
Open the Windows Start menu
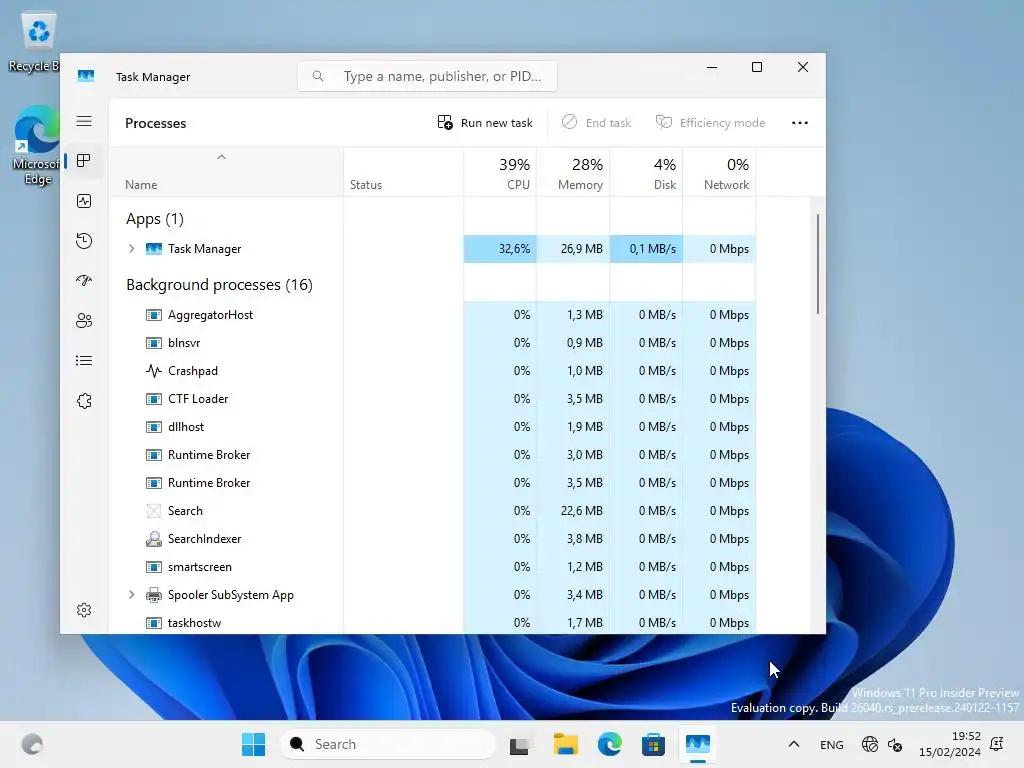(x=253, y=744)
